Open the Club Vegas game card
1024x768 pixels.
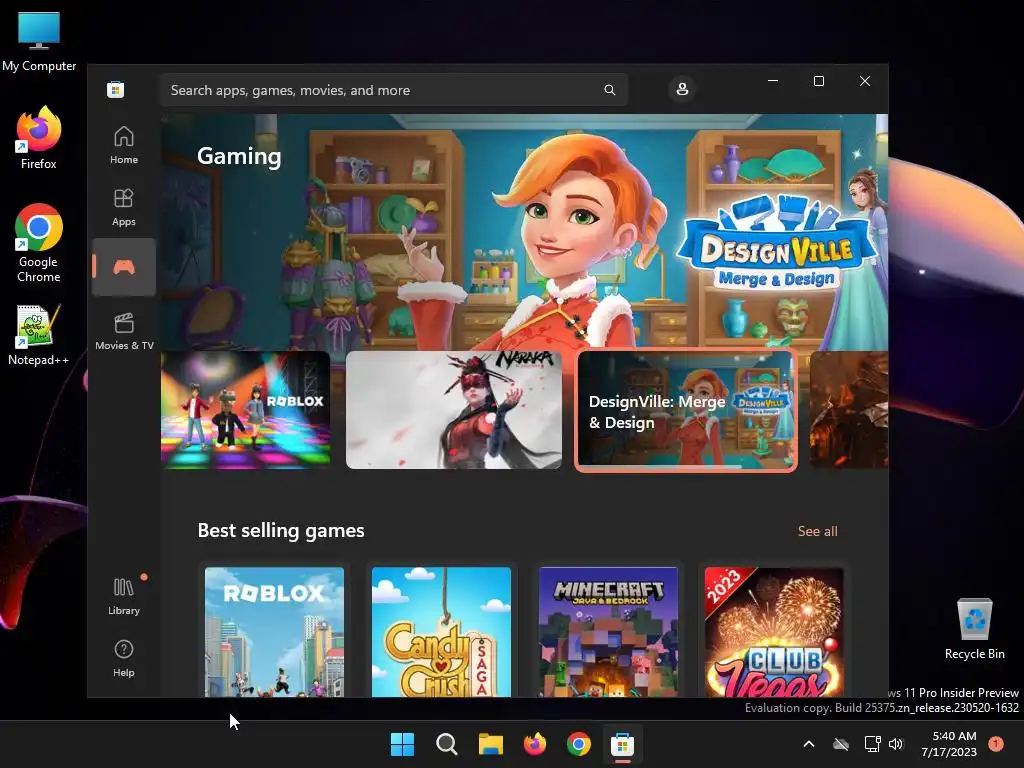pyautogui.click(x=775, y=632)
